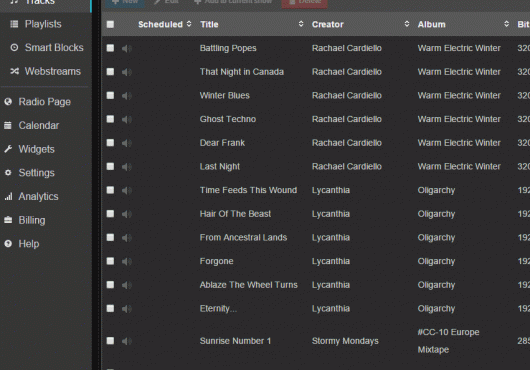This screenshot has width=530, height=370.
Task: Open the Playlists section
Action: pyautogui.click(x=43, y=24)
